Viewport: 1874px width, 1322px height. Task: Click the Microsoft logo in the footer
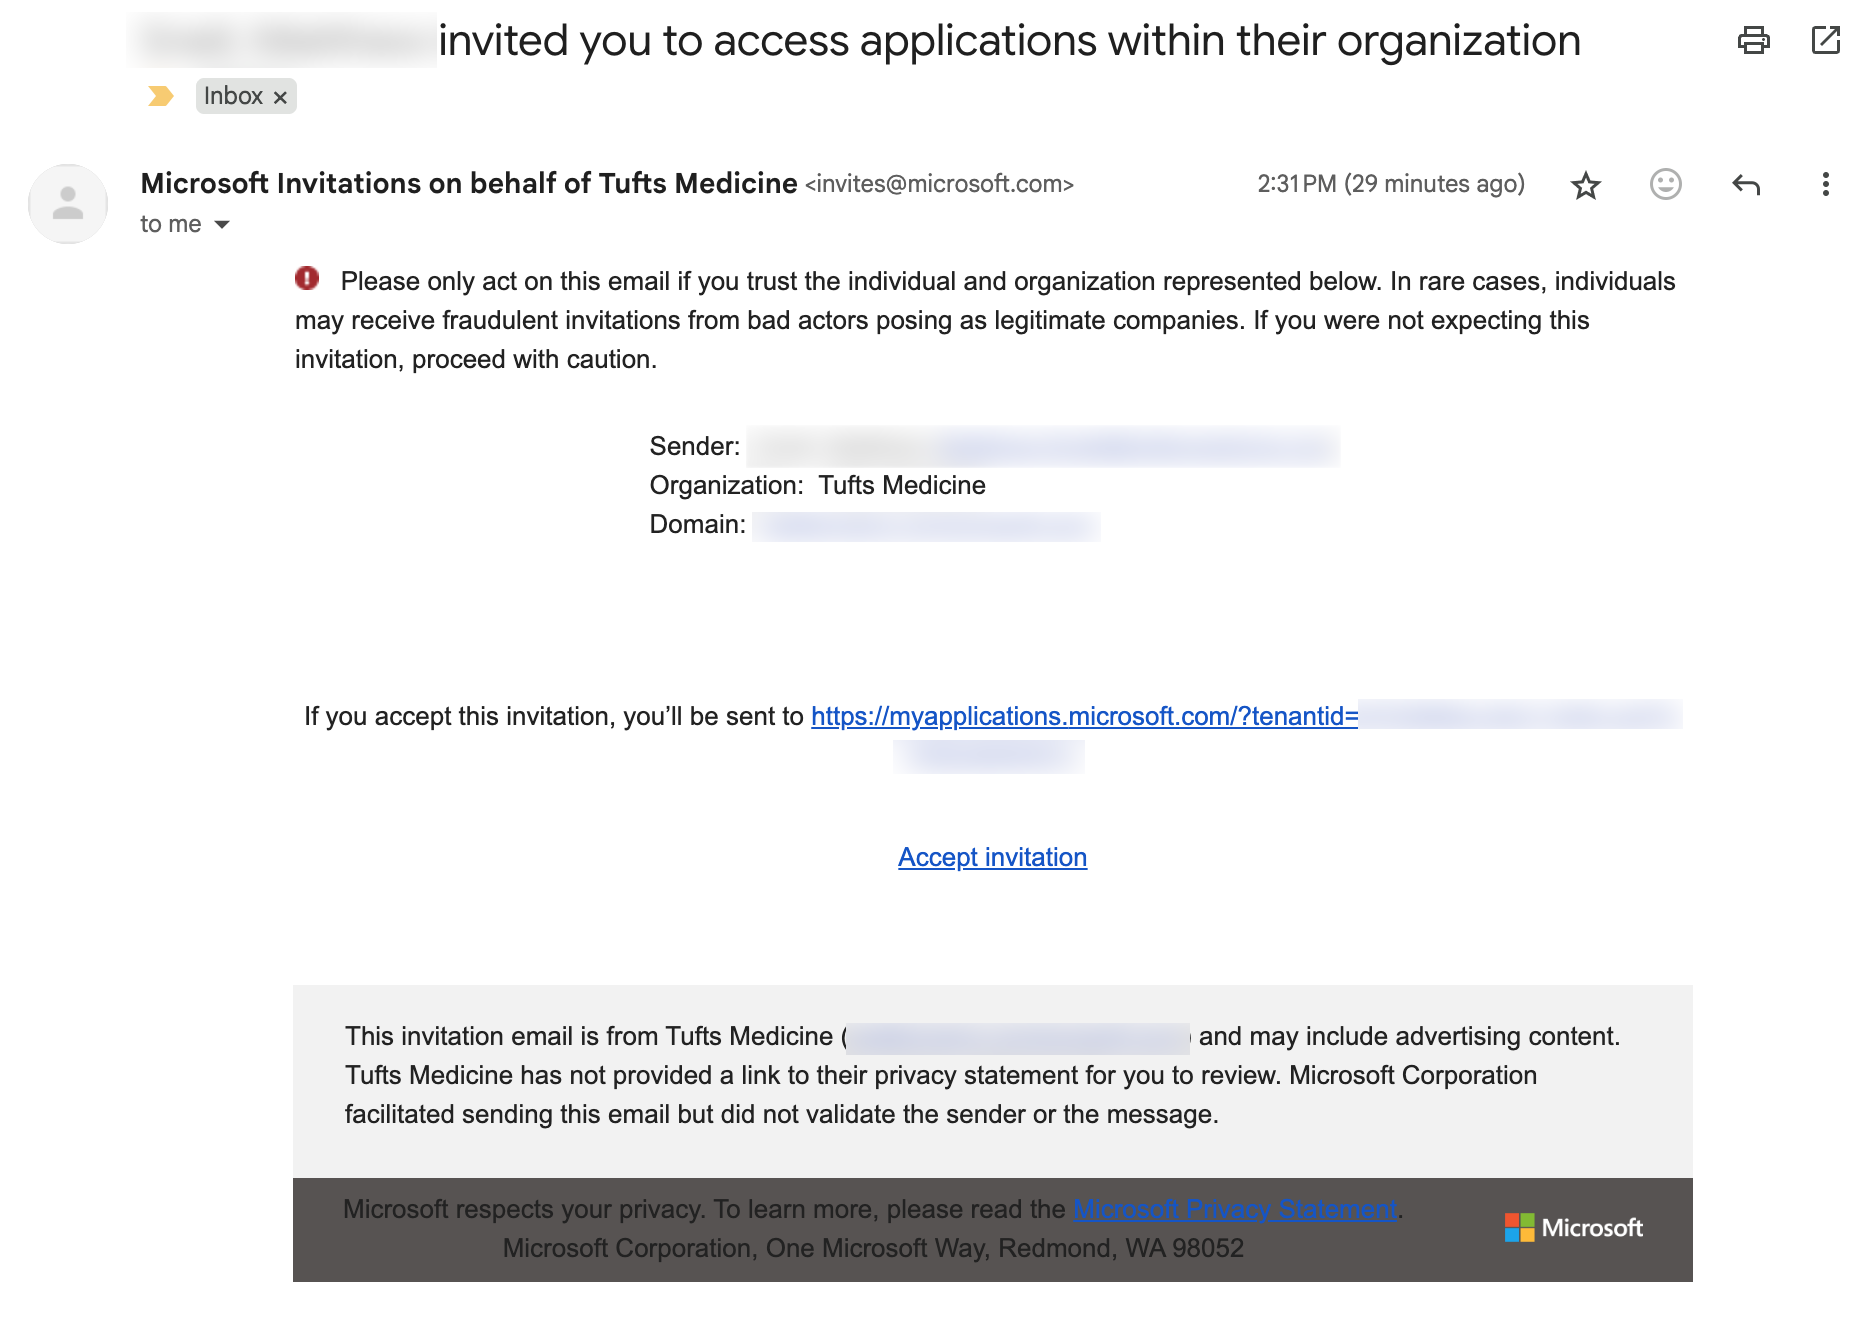1573,1227
